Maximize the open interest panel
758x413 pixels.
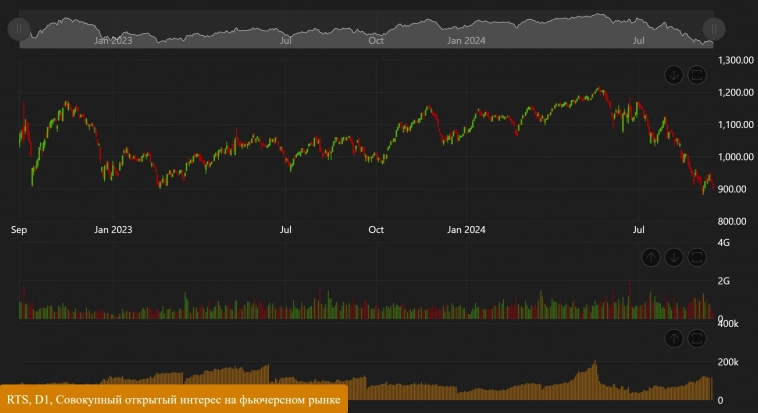697,338
